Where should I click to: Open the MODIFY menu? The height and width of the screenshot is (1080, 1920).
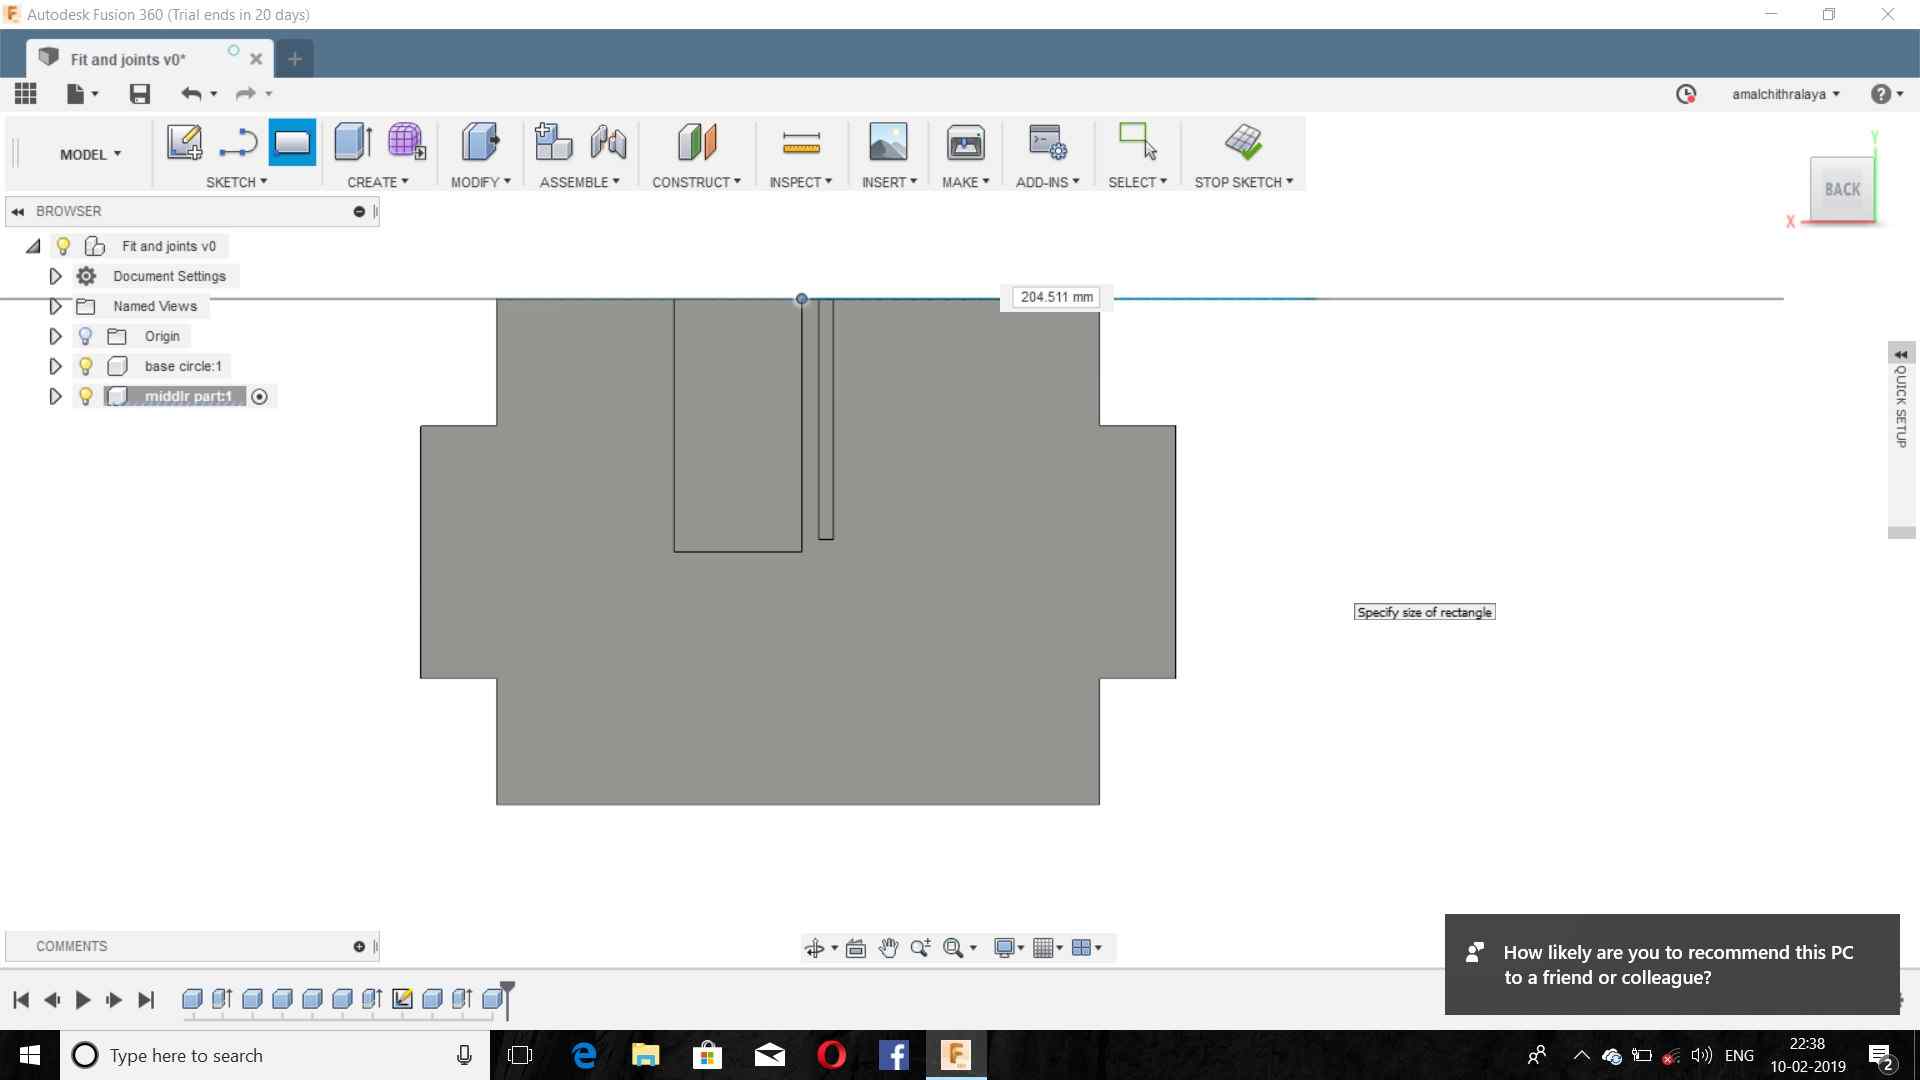pyautogui.click(x=480, y=182)
